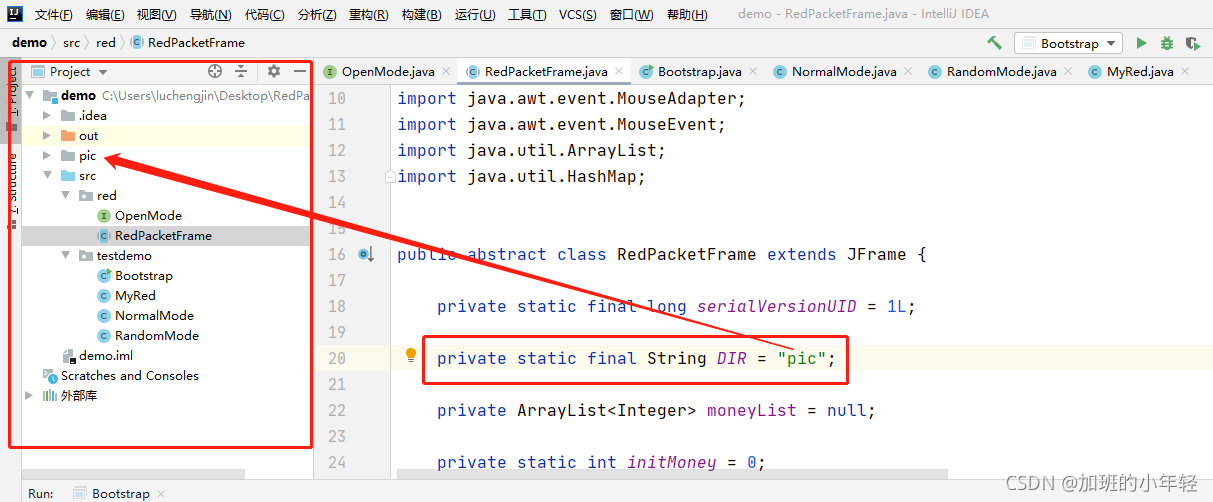
Task: Click the Collapse All icon in Project panel
Action: pyautogui.click(x=241, y=71)
